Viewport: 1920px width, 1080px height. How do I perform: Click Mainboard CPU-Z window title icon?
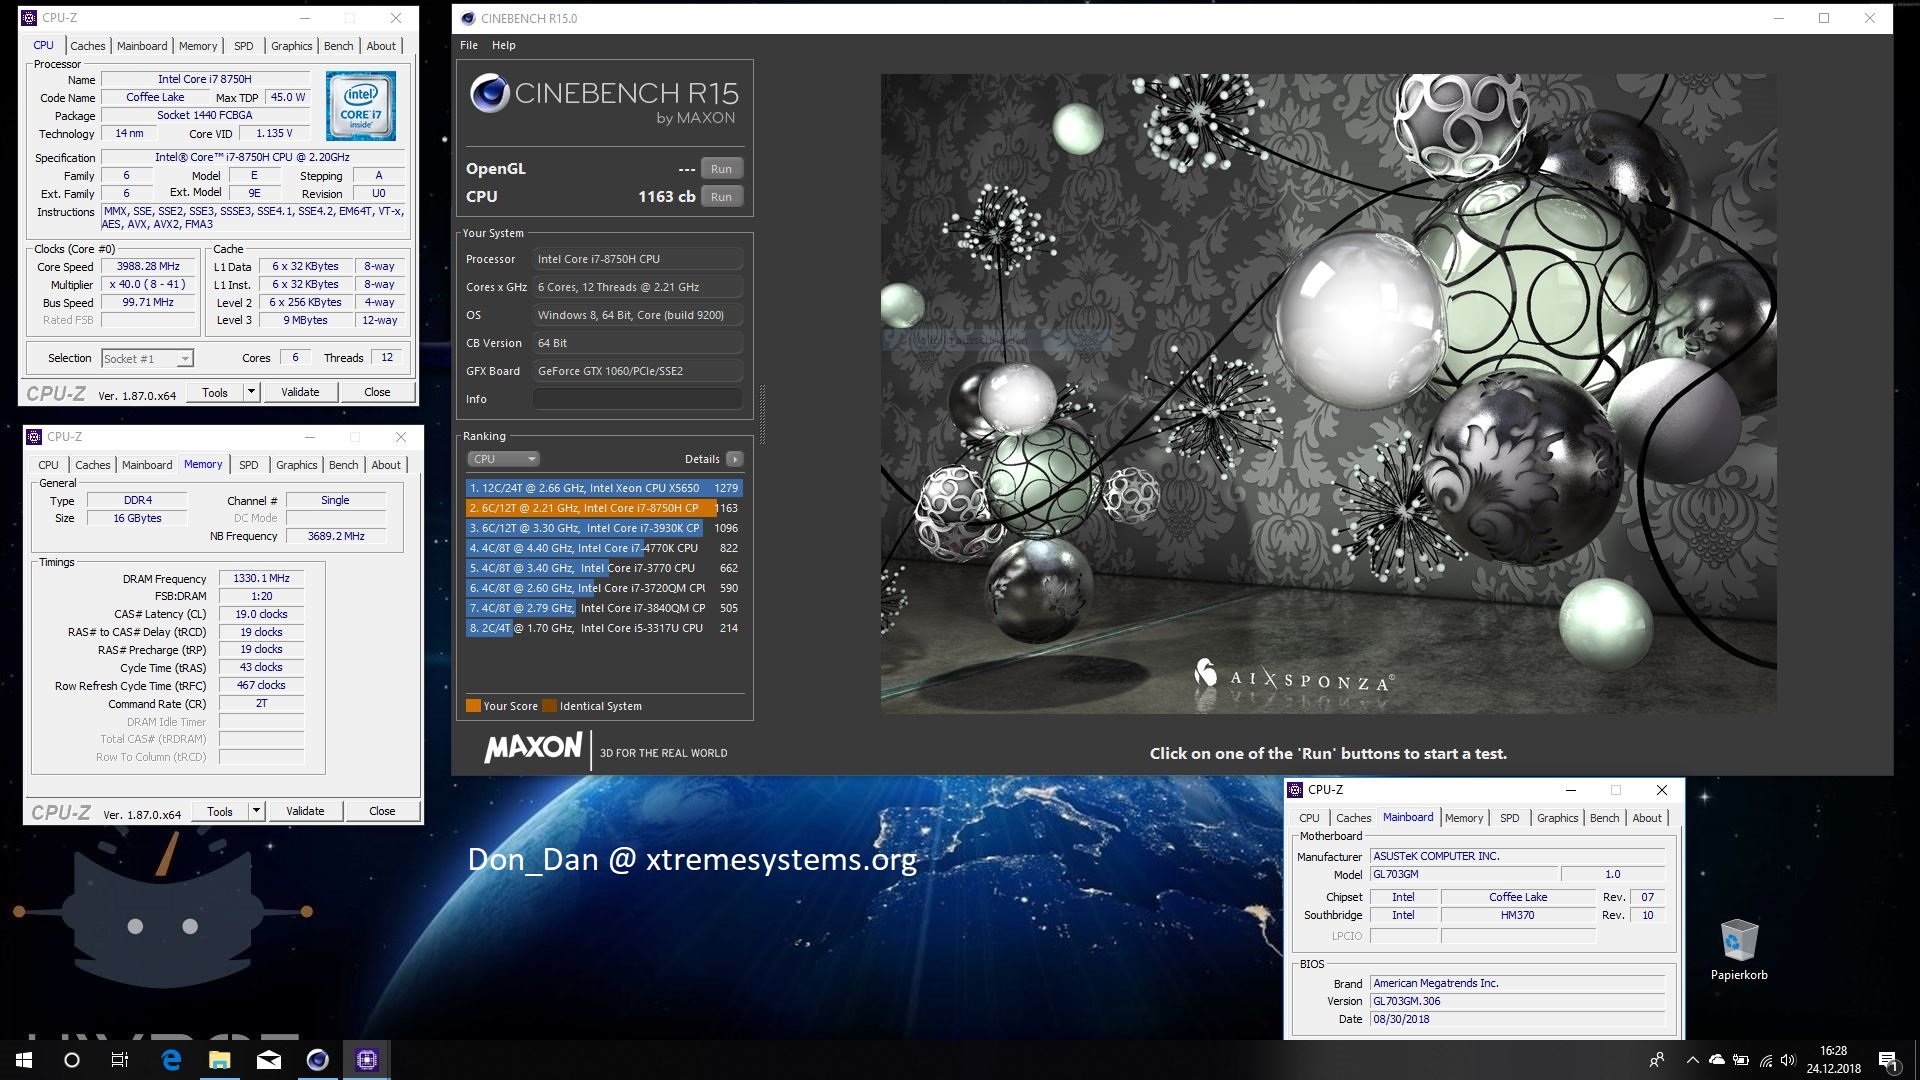[1295, 790]
